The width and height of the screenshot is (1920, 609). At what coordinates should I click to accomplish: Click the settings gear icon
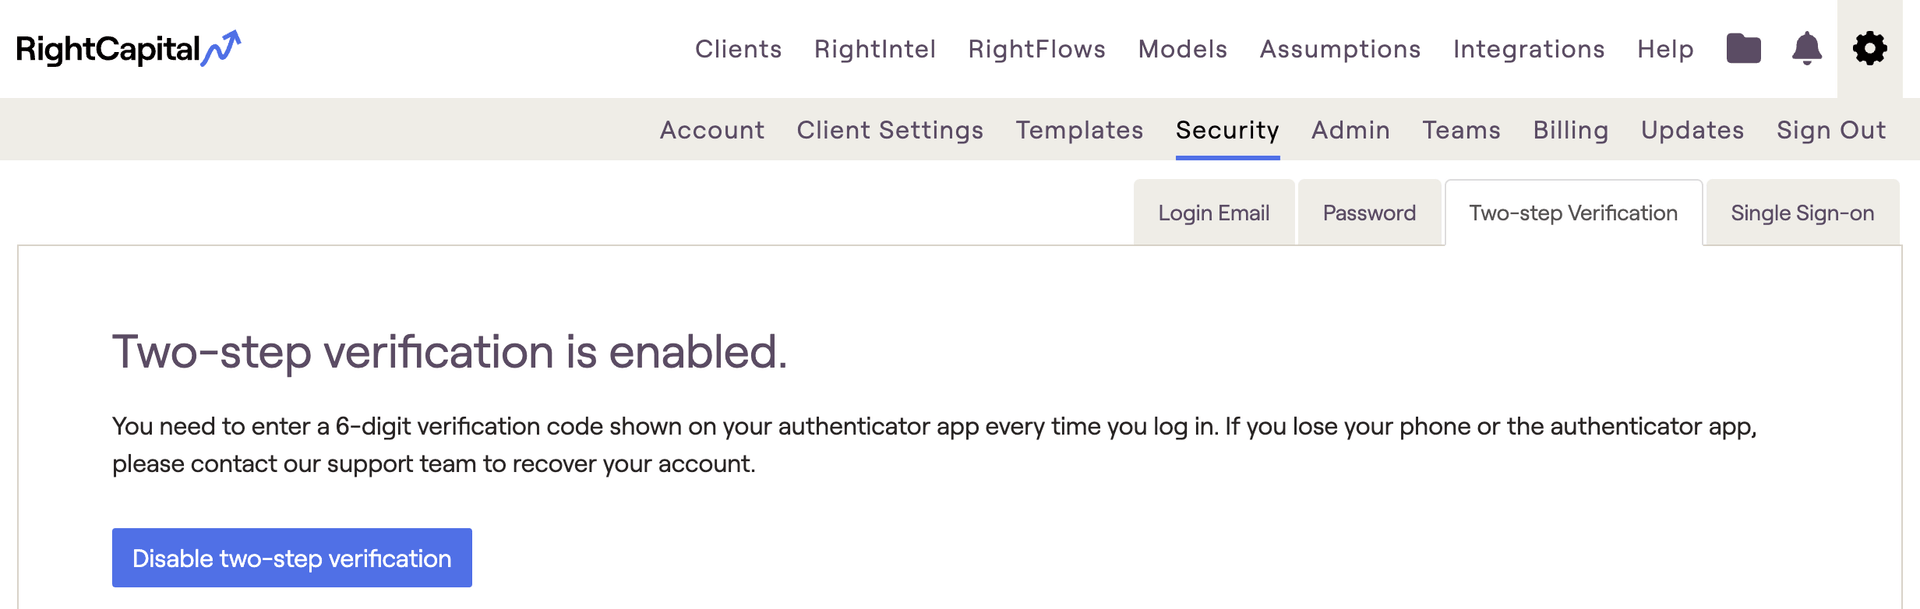coord(1869,48)
